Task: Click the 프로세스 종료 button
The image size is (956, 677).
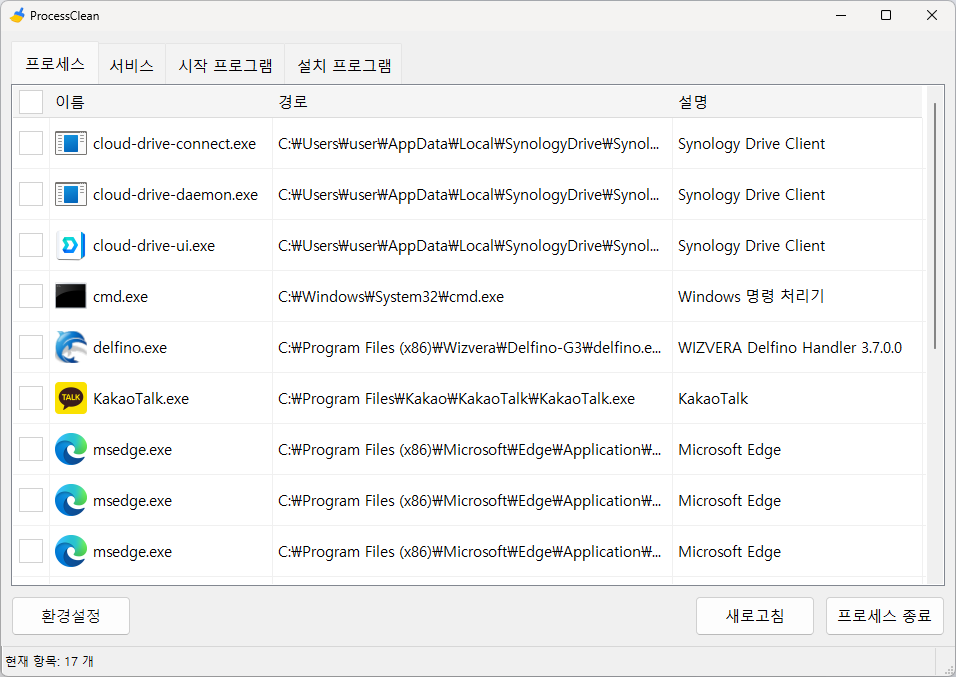Action: 885,616
